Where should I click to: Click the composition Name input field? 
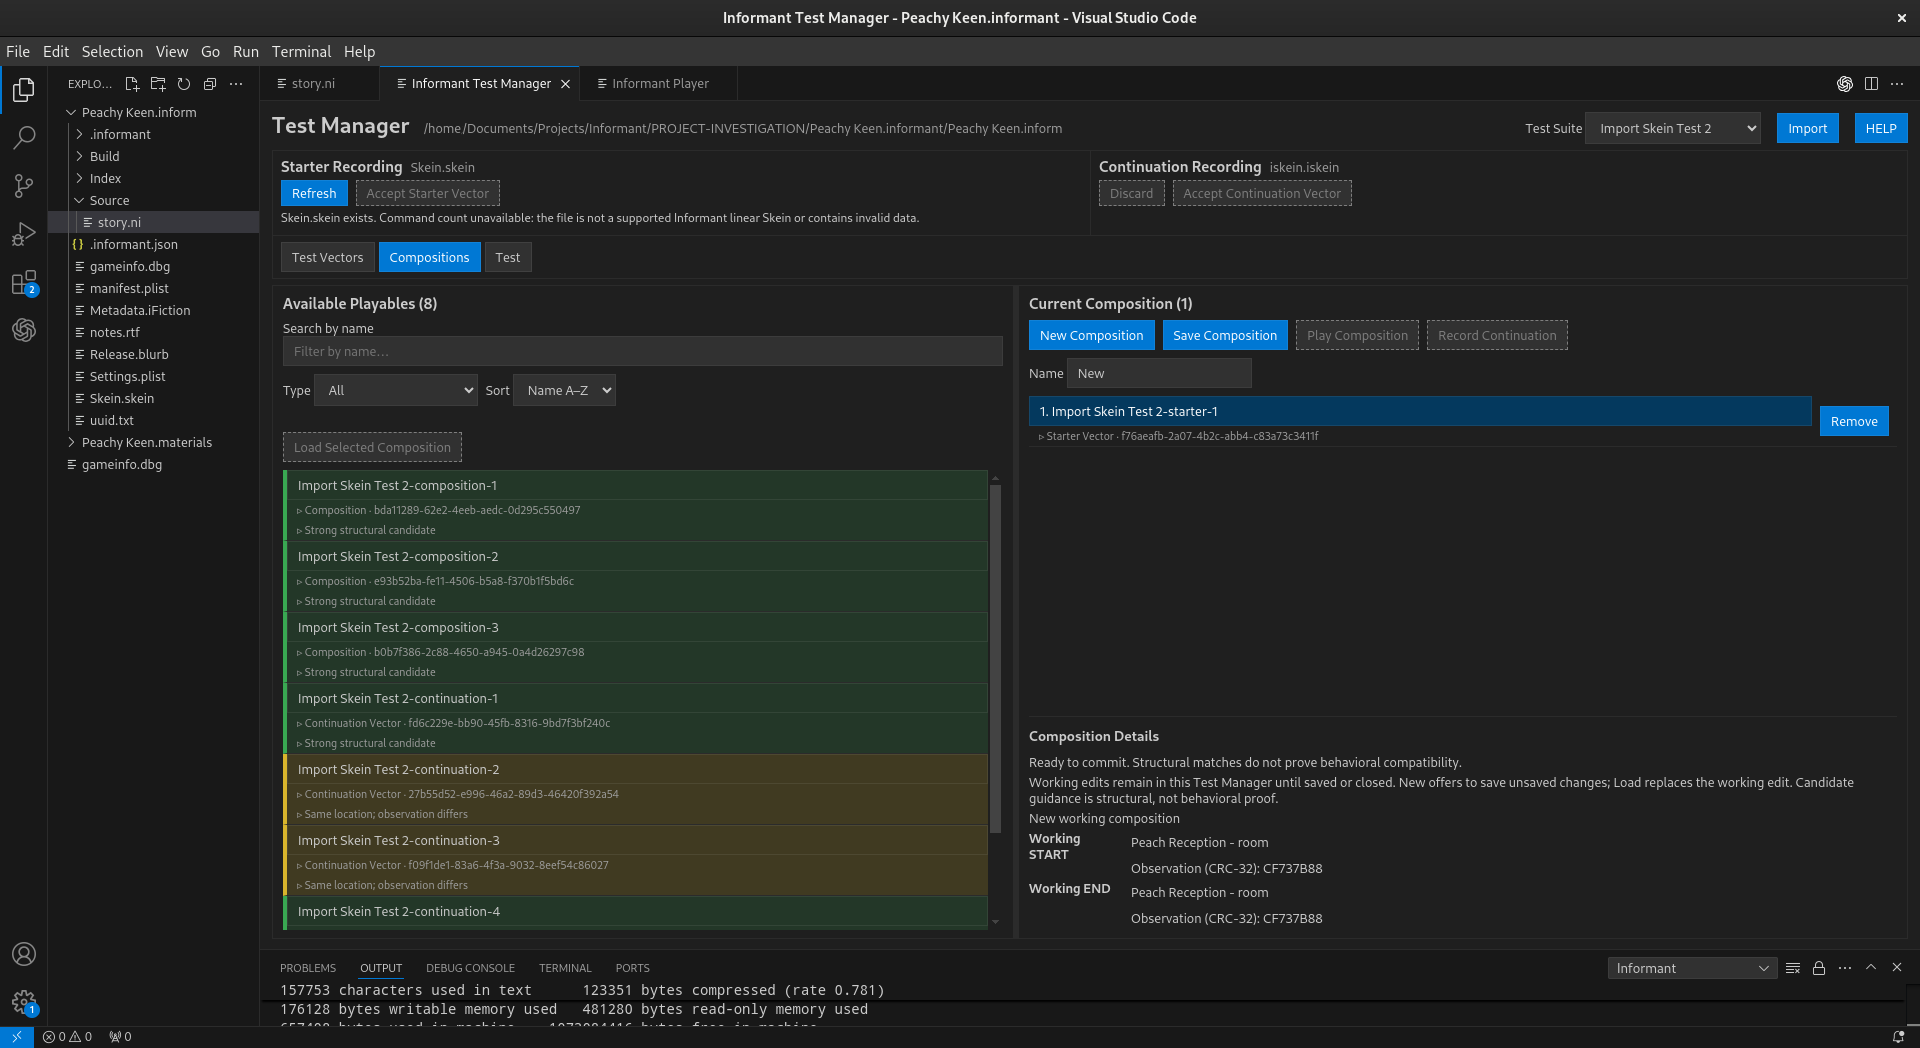[x=1159, y=373]
